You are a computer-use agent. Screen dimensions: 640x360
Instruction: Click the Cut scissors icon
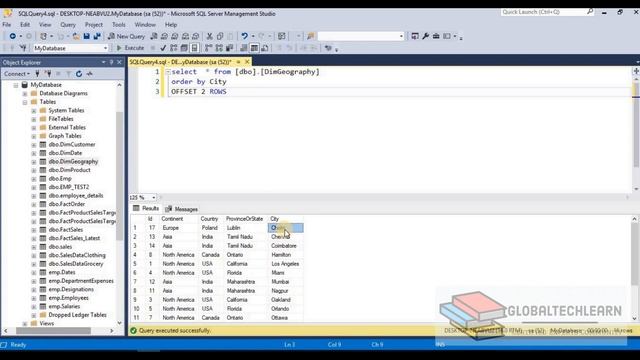tap(209, 36)
